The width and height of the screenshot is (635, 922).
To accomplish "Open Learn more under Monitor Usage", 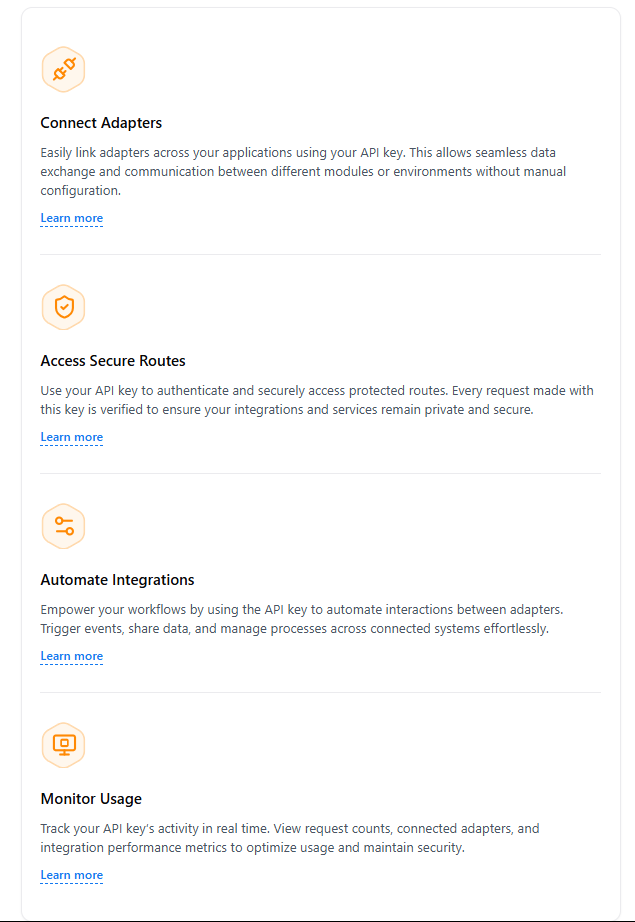I will (x=71, y=875).
